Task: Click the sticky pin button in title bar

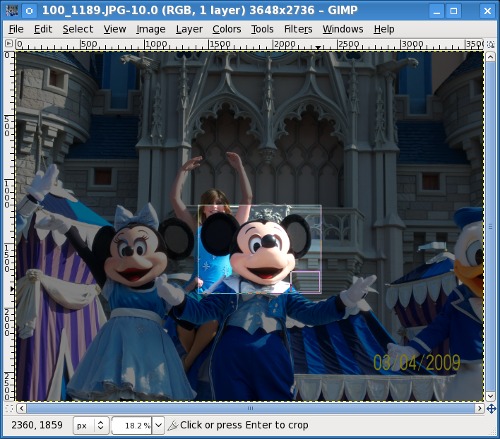Action: pos(29,11)
